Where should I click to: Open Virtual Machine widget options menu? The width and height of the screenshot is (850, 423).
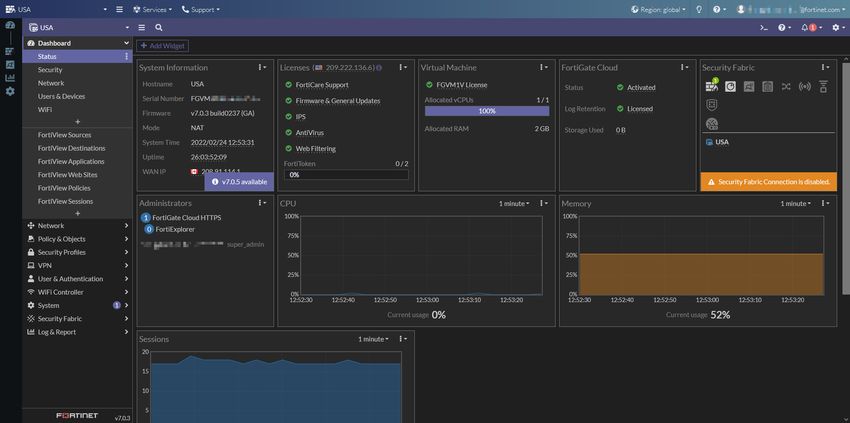(543, 67)
